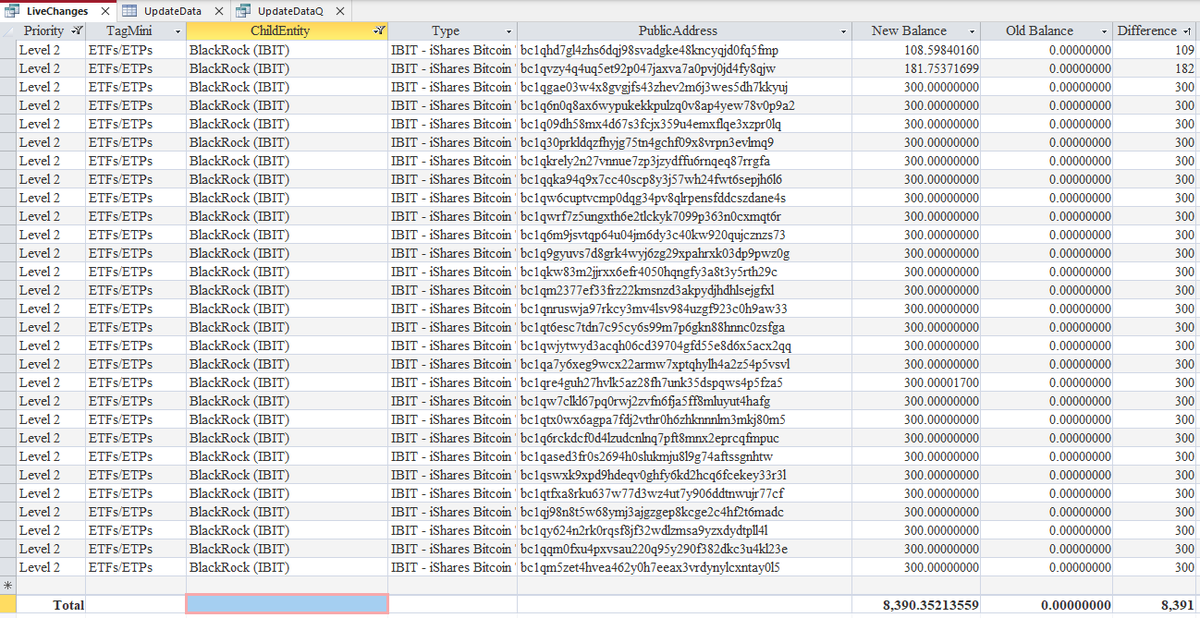Click address starting bc1qm5zet4hvea462y0h7
The height and width of the screenshot is (618, 1200).
pos(651,567)
